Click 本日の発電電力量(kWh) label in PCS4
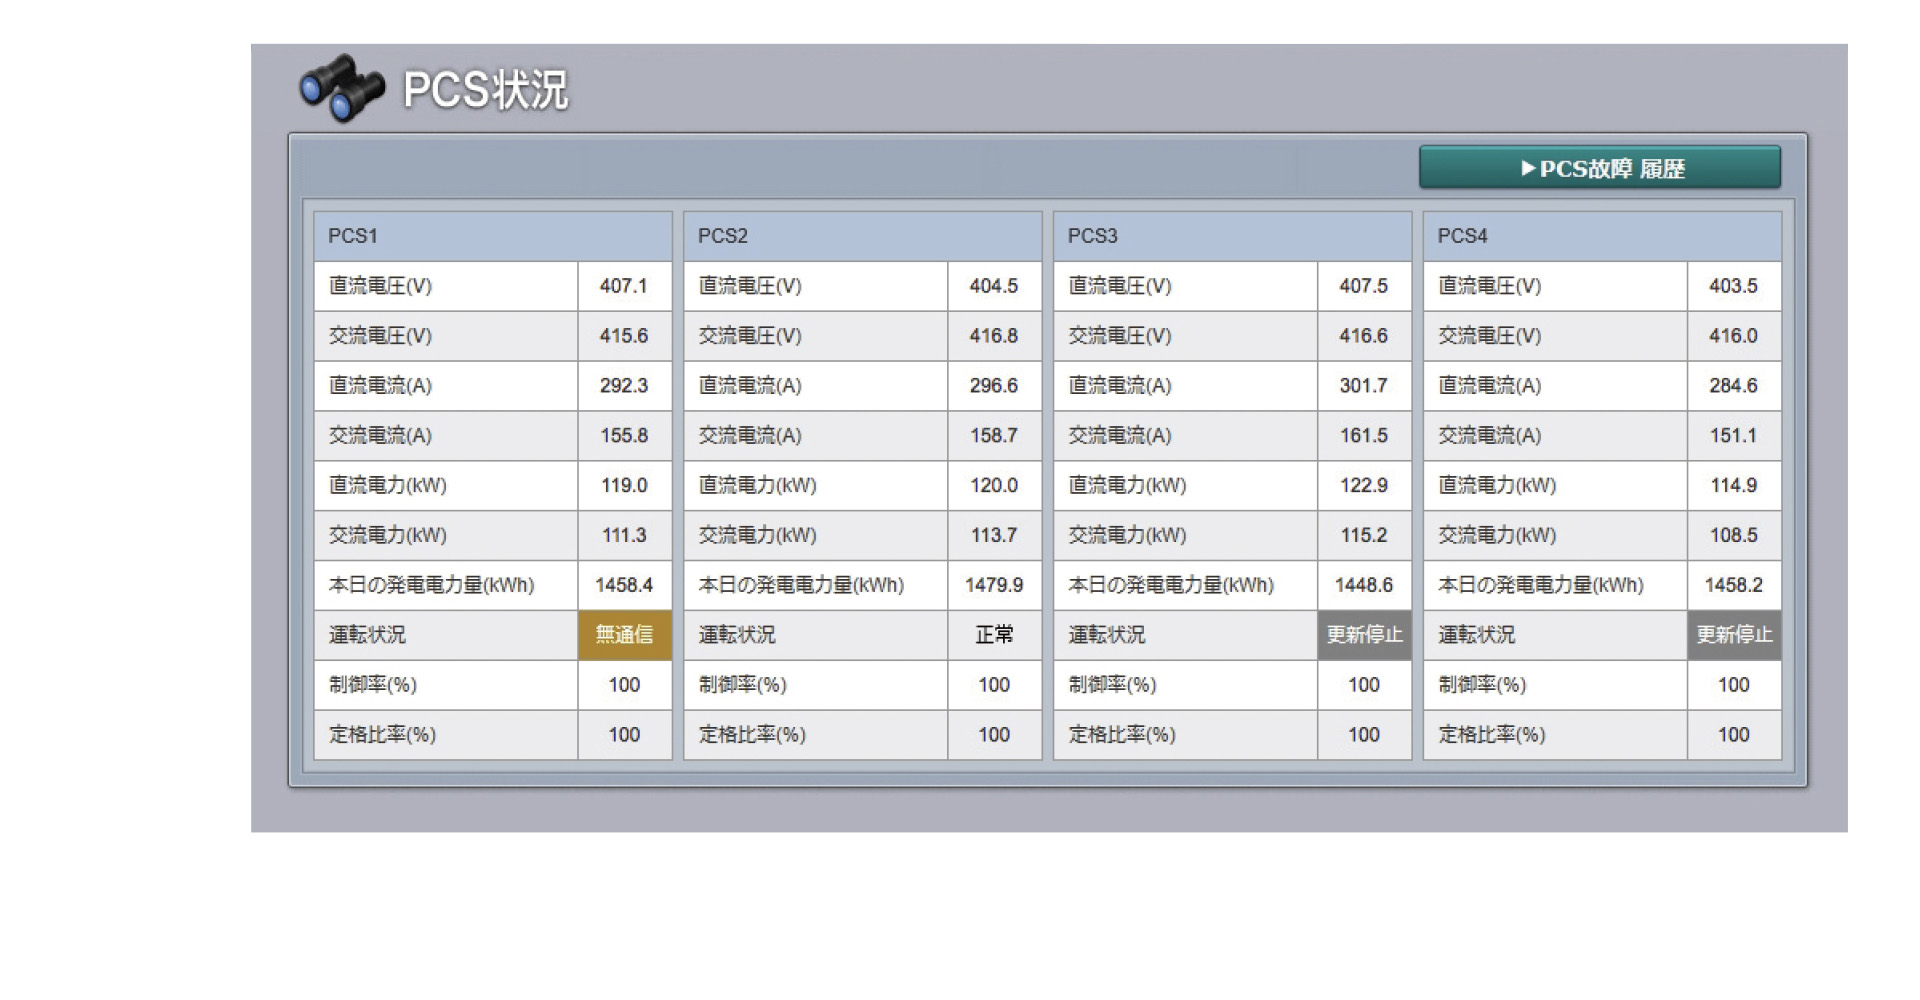This screenshot has height=1000, width=1920. tap(1542, 586)
